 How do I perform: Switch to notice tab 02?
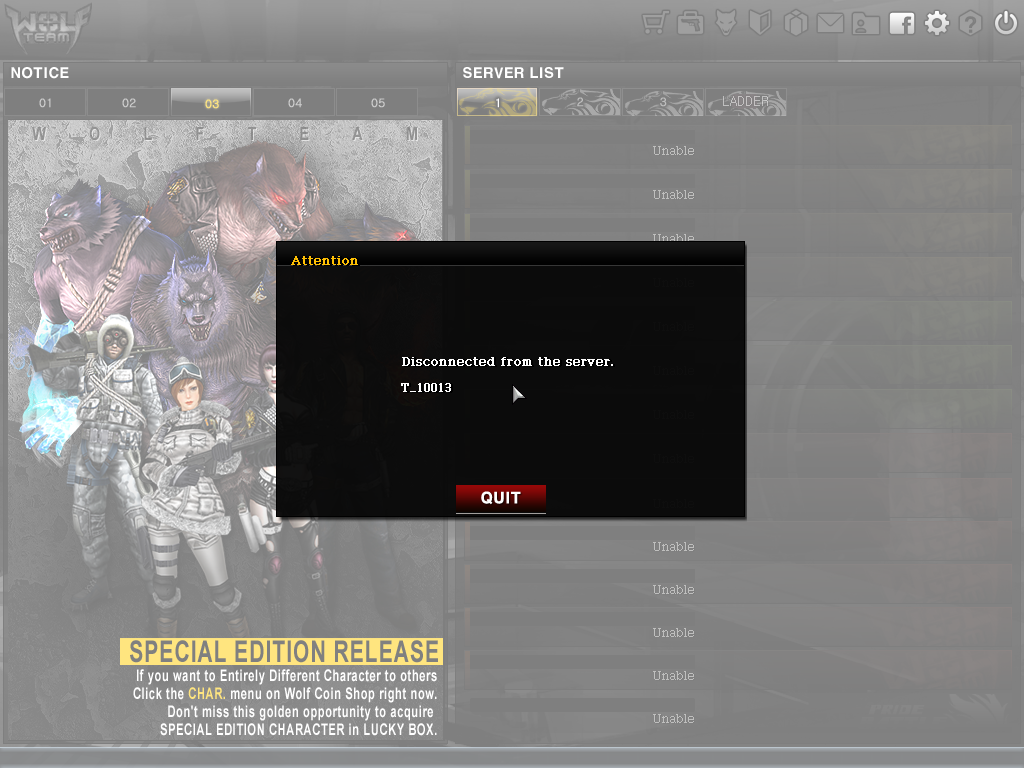(129, 103)
